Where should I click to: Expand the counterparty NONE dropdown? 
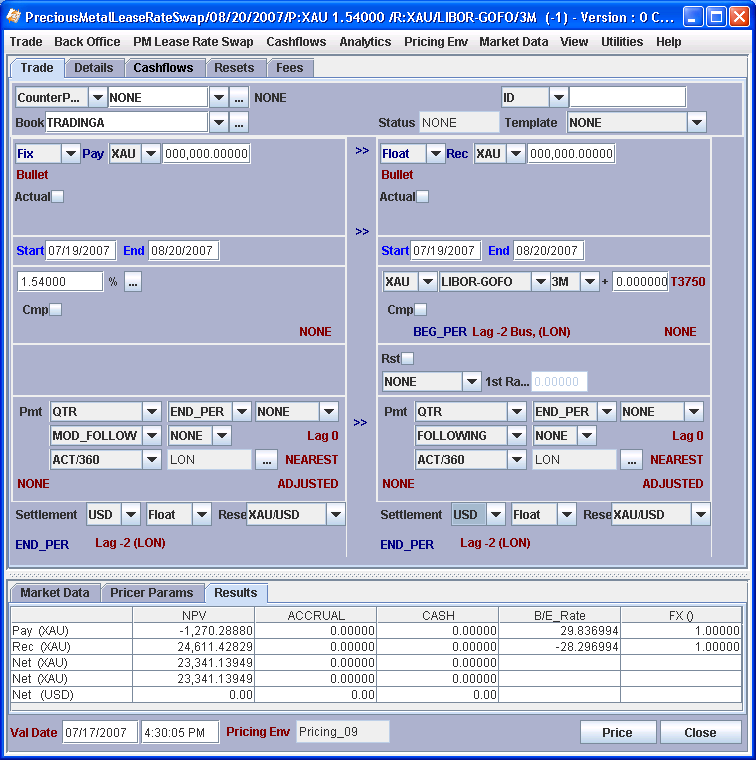coord(219,97)
